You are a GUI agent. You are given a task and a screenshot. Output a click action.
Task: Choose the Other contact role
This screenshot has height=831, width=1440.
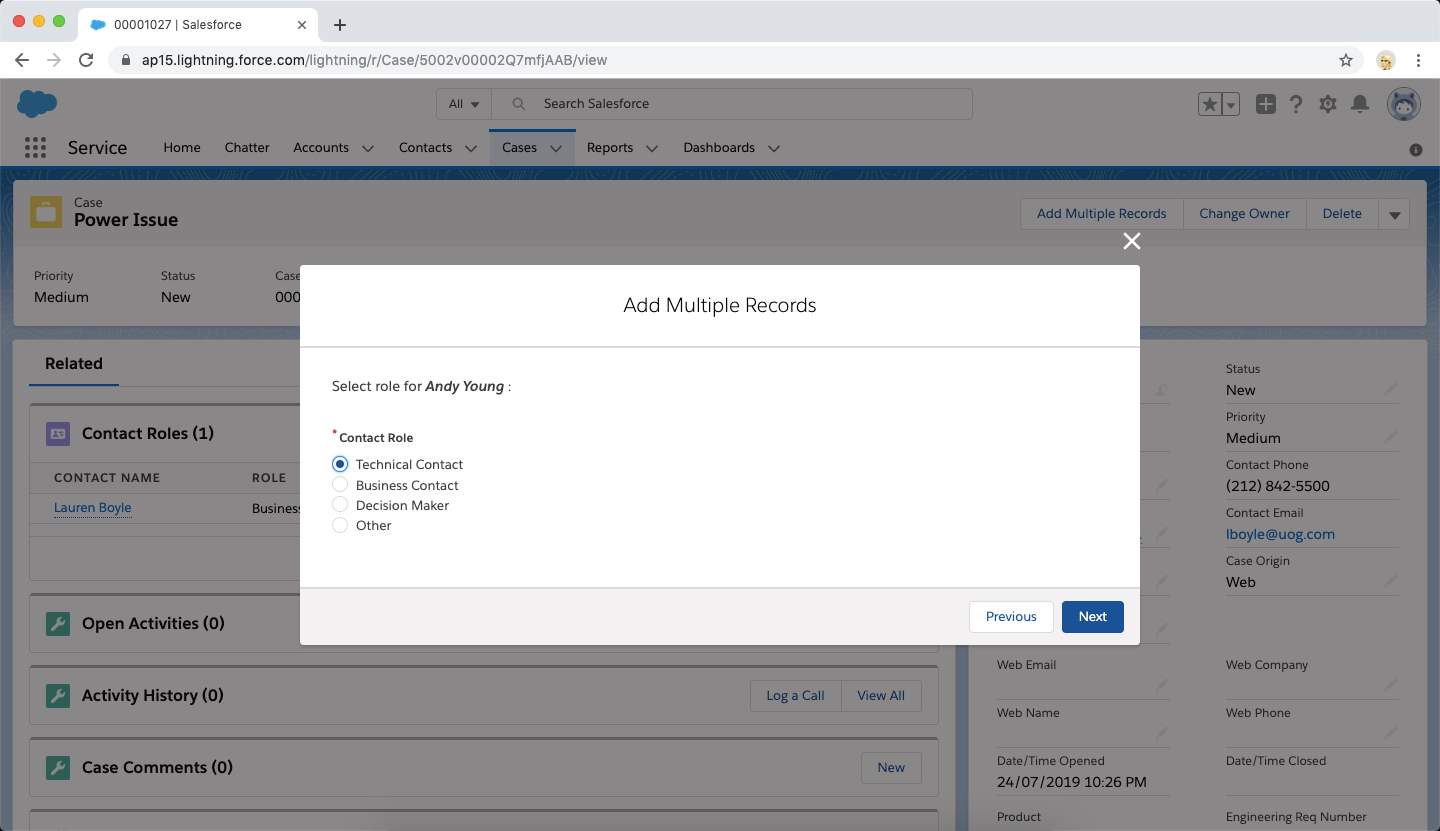(340, 525)
